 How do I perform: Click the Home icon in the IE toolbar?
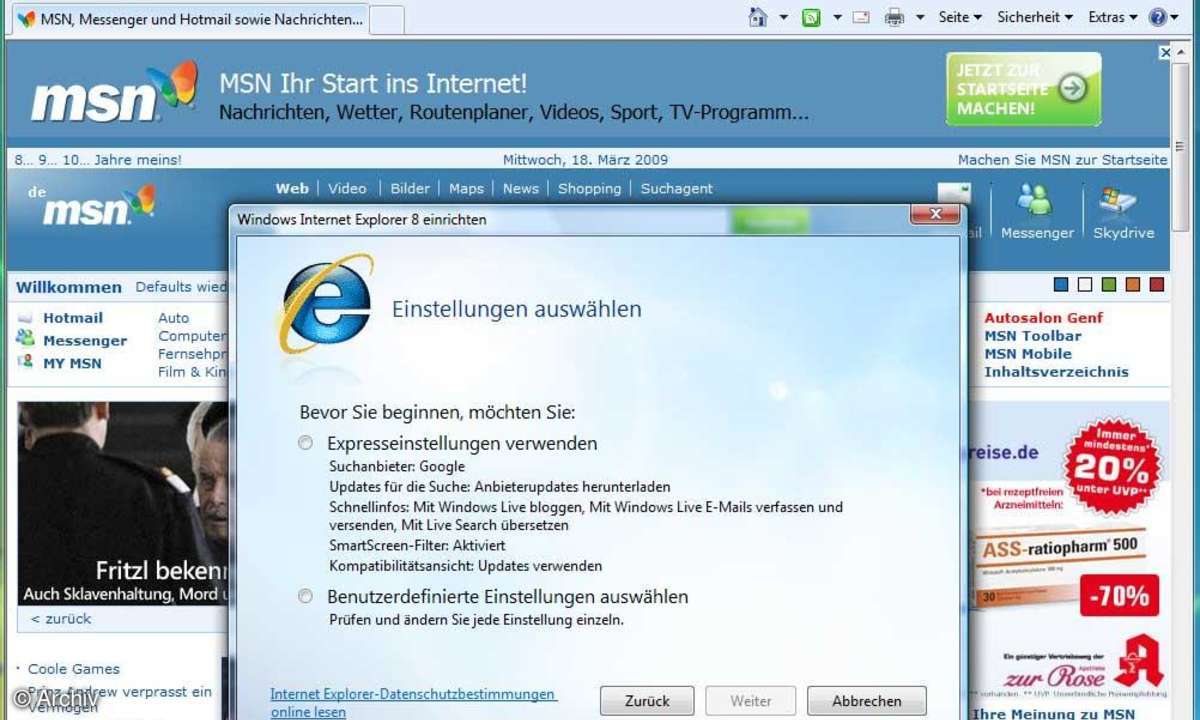[758, 17]
